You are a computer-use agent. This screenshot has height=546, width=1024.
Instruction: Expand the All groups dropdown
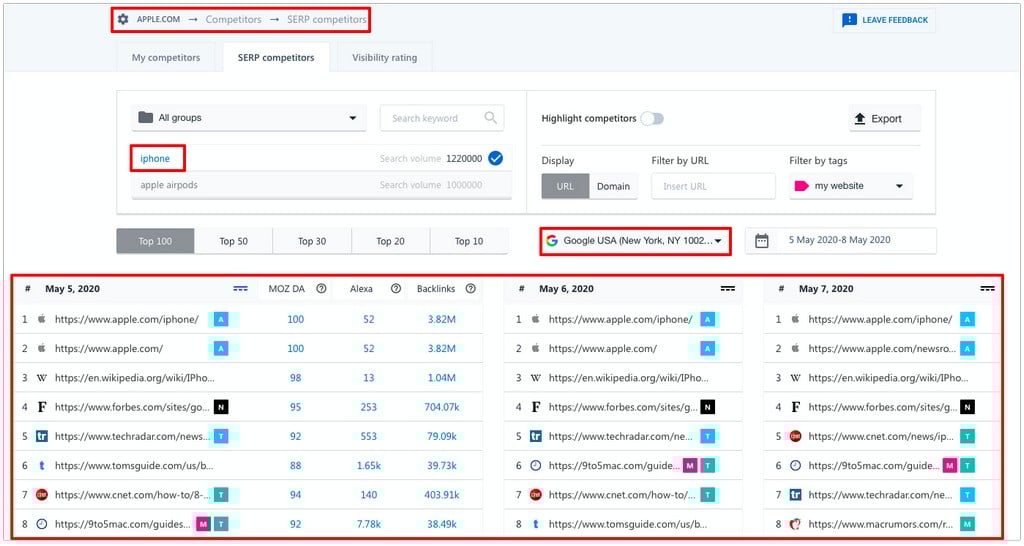(248, 118)
